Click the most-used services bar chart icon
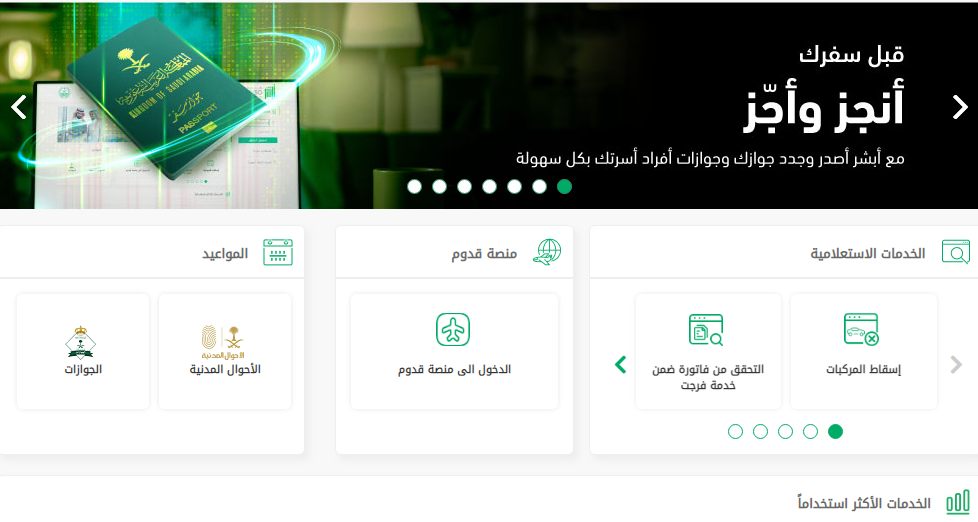978x522 pixels. coord(958,502)
